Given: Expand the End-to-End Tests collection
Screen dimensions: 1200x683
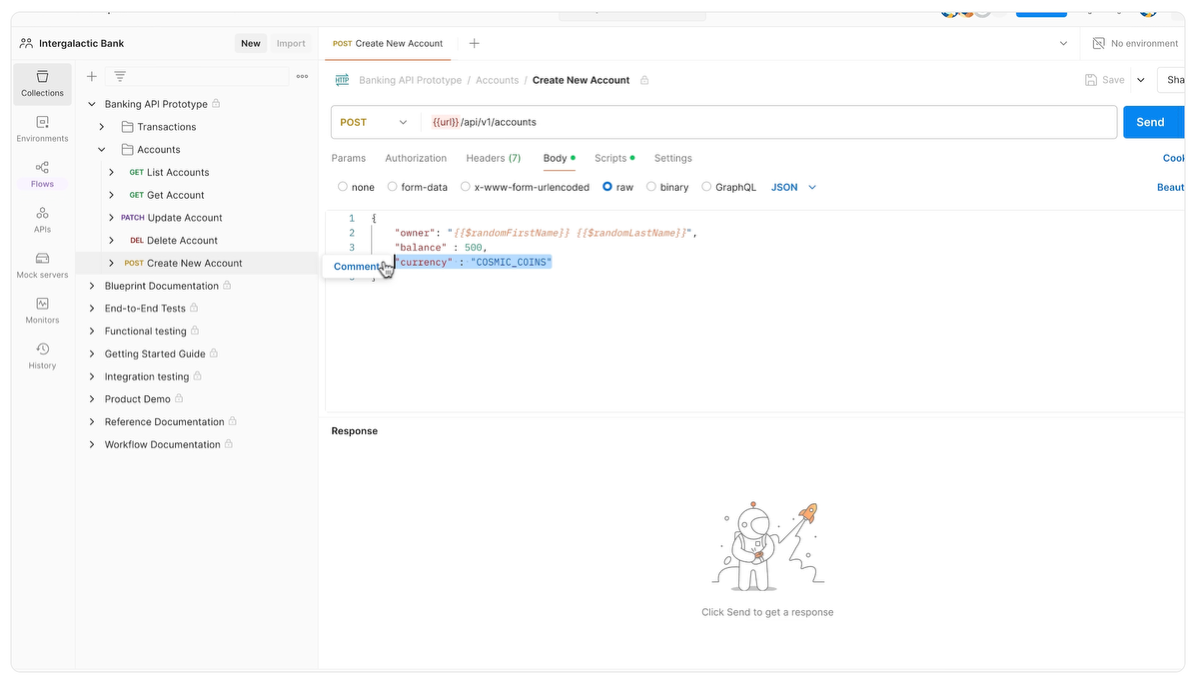Looking at the screenshot, I should tap(92, 308).
